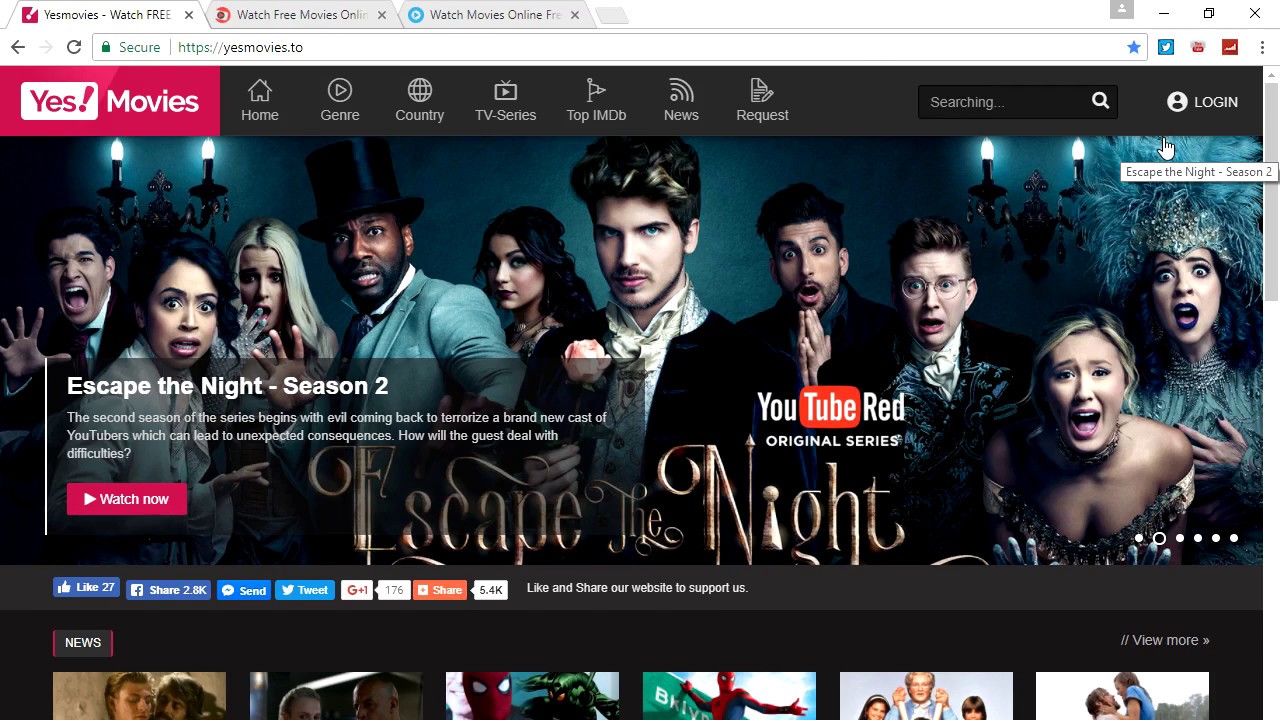Open the last news thumbnail on right
1280x720 pixels.
(1122, 696)
